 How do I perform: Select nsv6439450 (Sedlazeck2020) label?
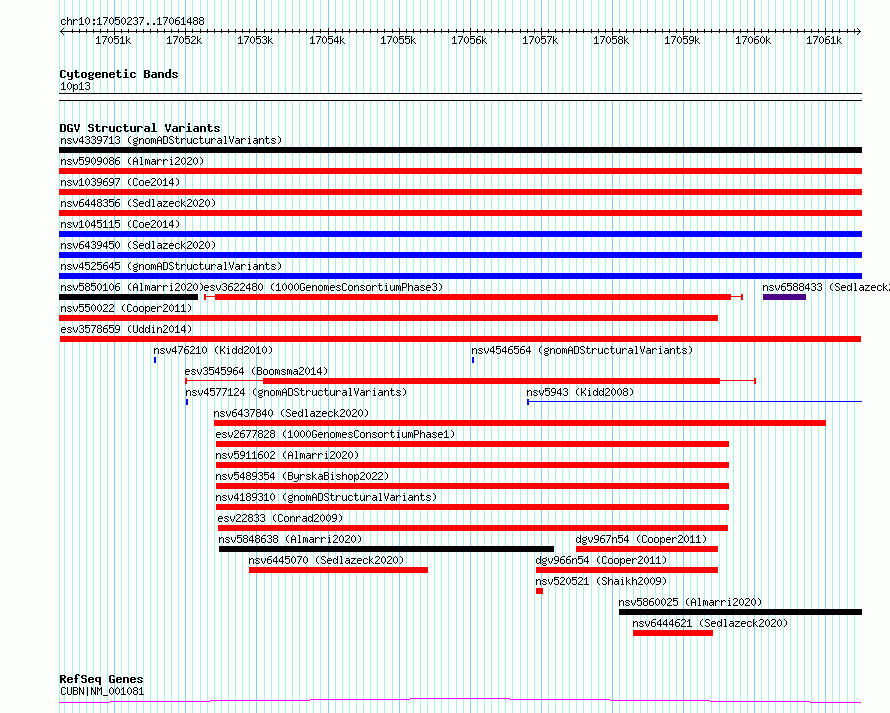(x=138, y=245)
